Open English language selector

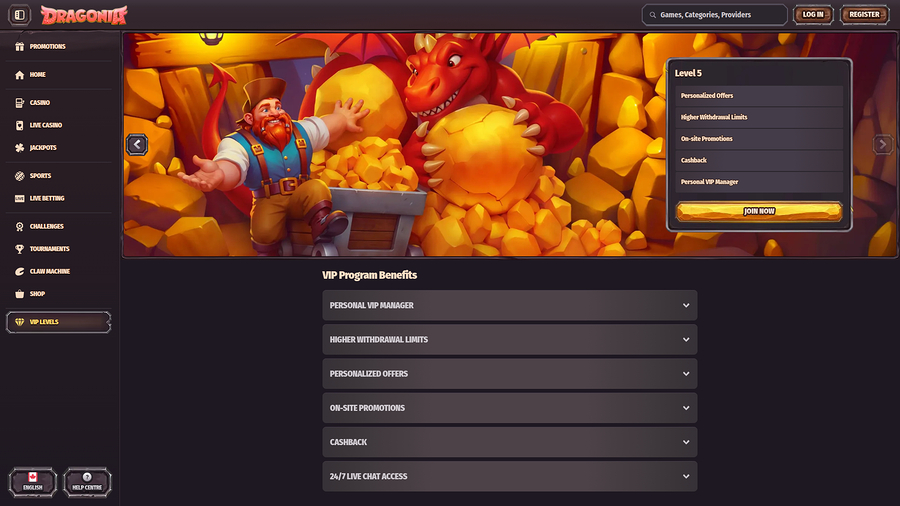click(x=33, y=482)
